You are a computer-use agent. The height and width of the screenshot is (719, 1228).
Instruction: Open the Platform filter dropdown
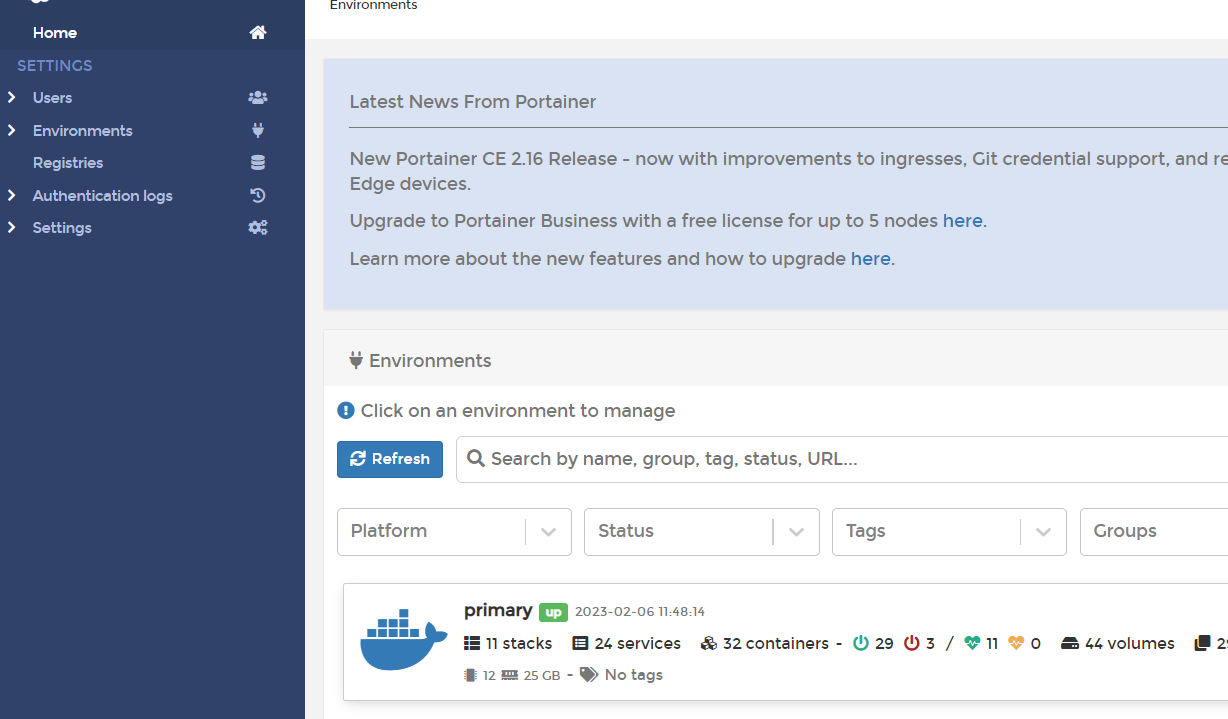pyautogui.click(x=454, y=532)
